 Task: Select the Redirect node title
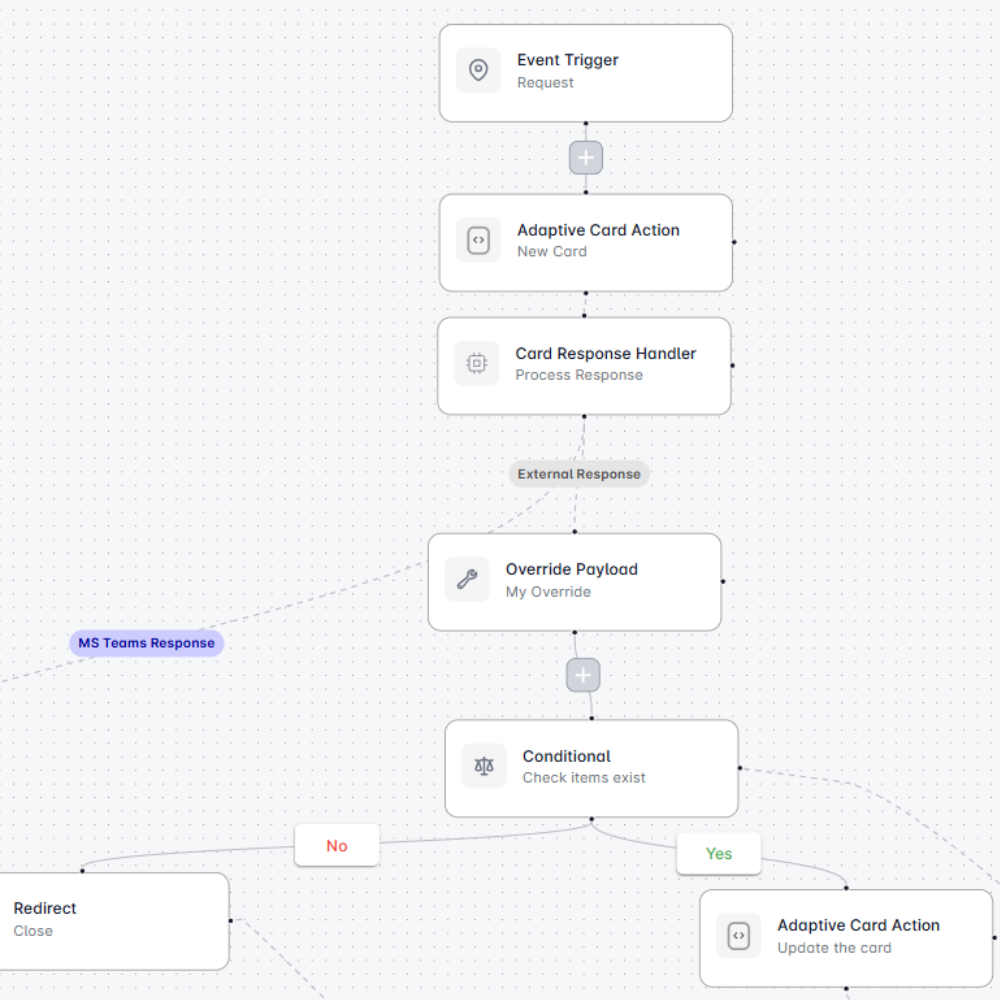45,908
